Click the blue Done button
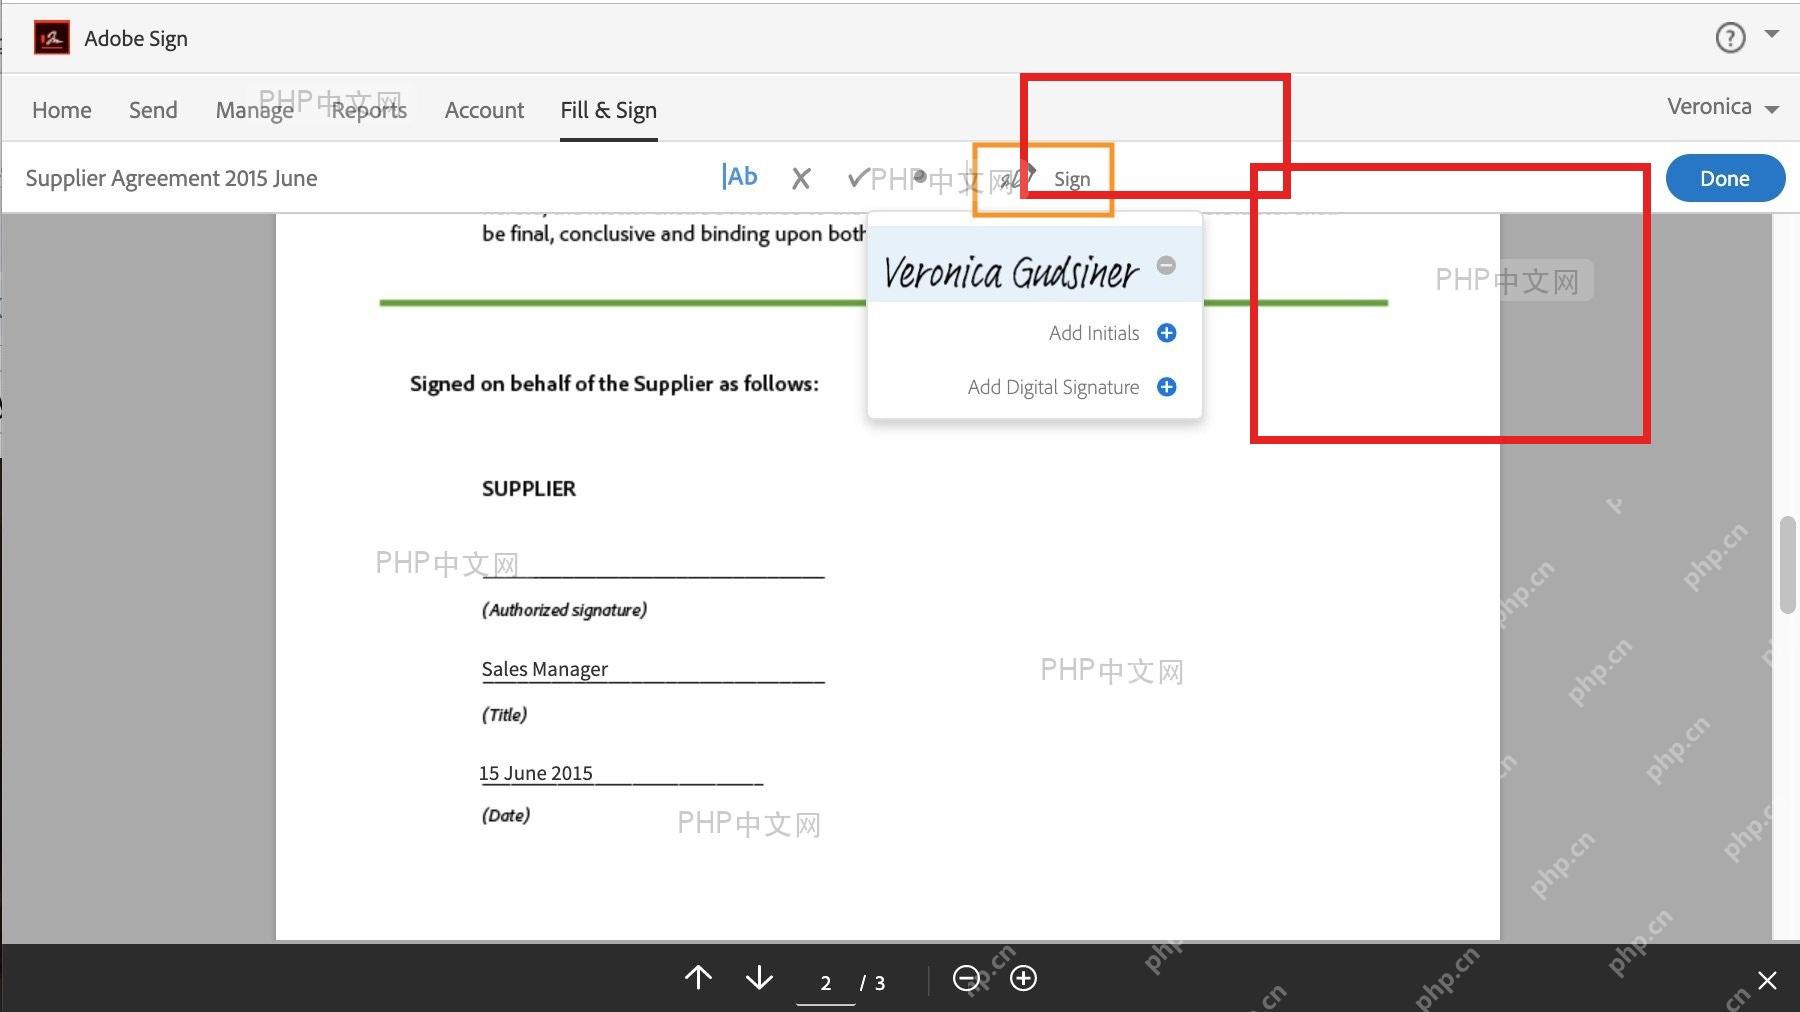This screenshot has width=1800, height=1012. pyautogui.click(x=1725, y=178)
